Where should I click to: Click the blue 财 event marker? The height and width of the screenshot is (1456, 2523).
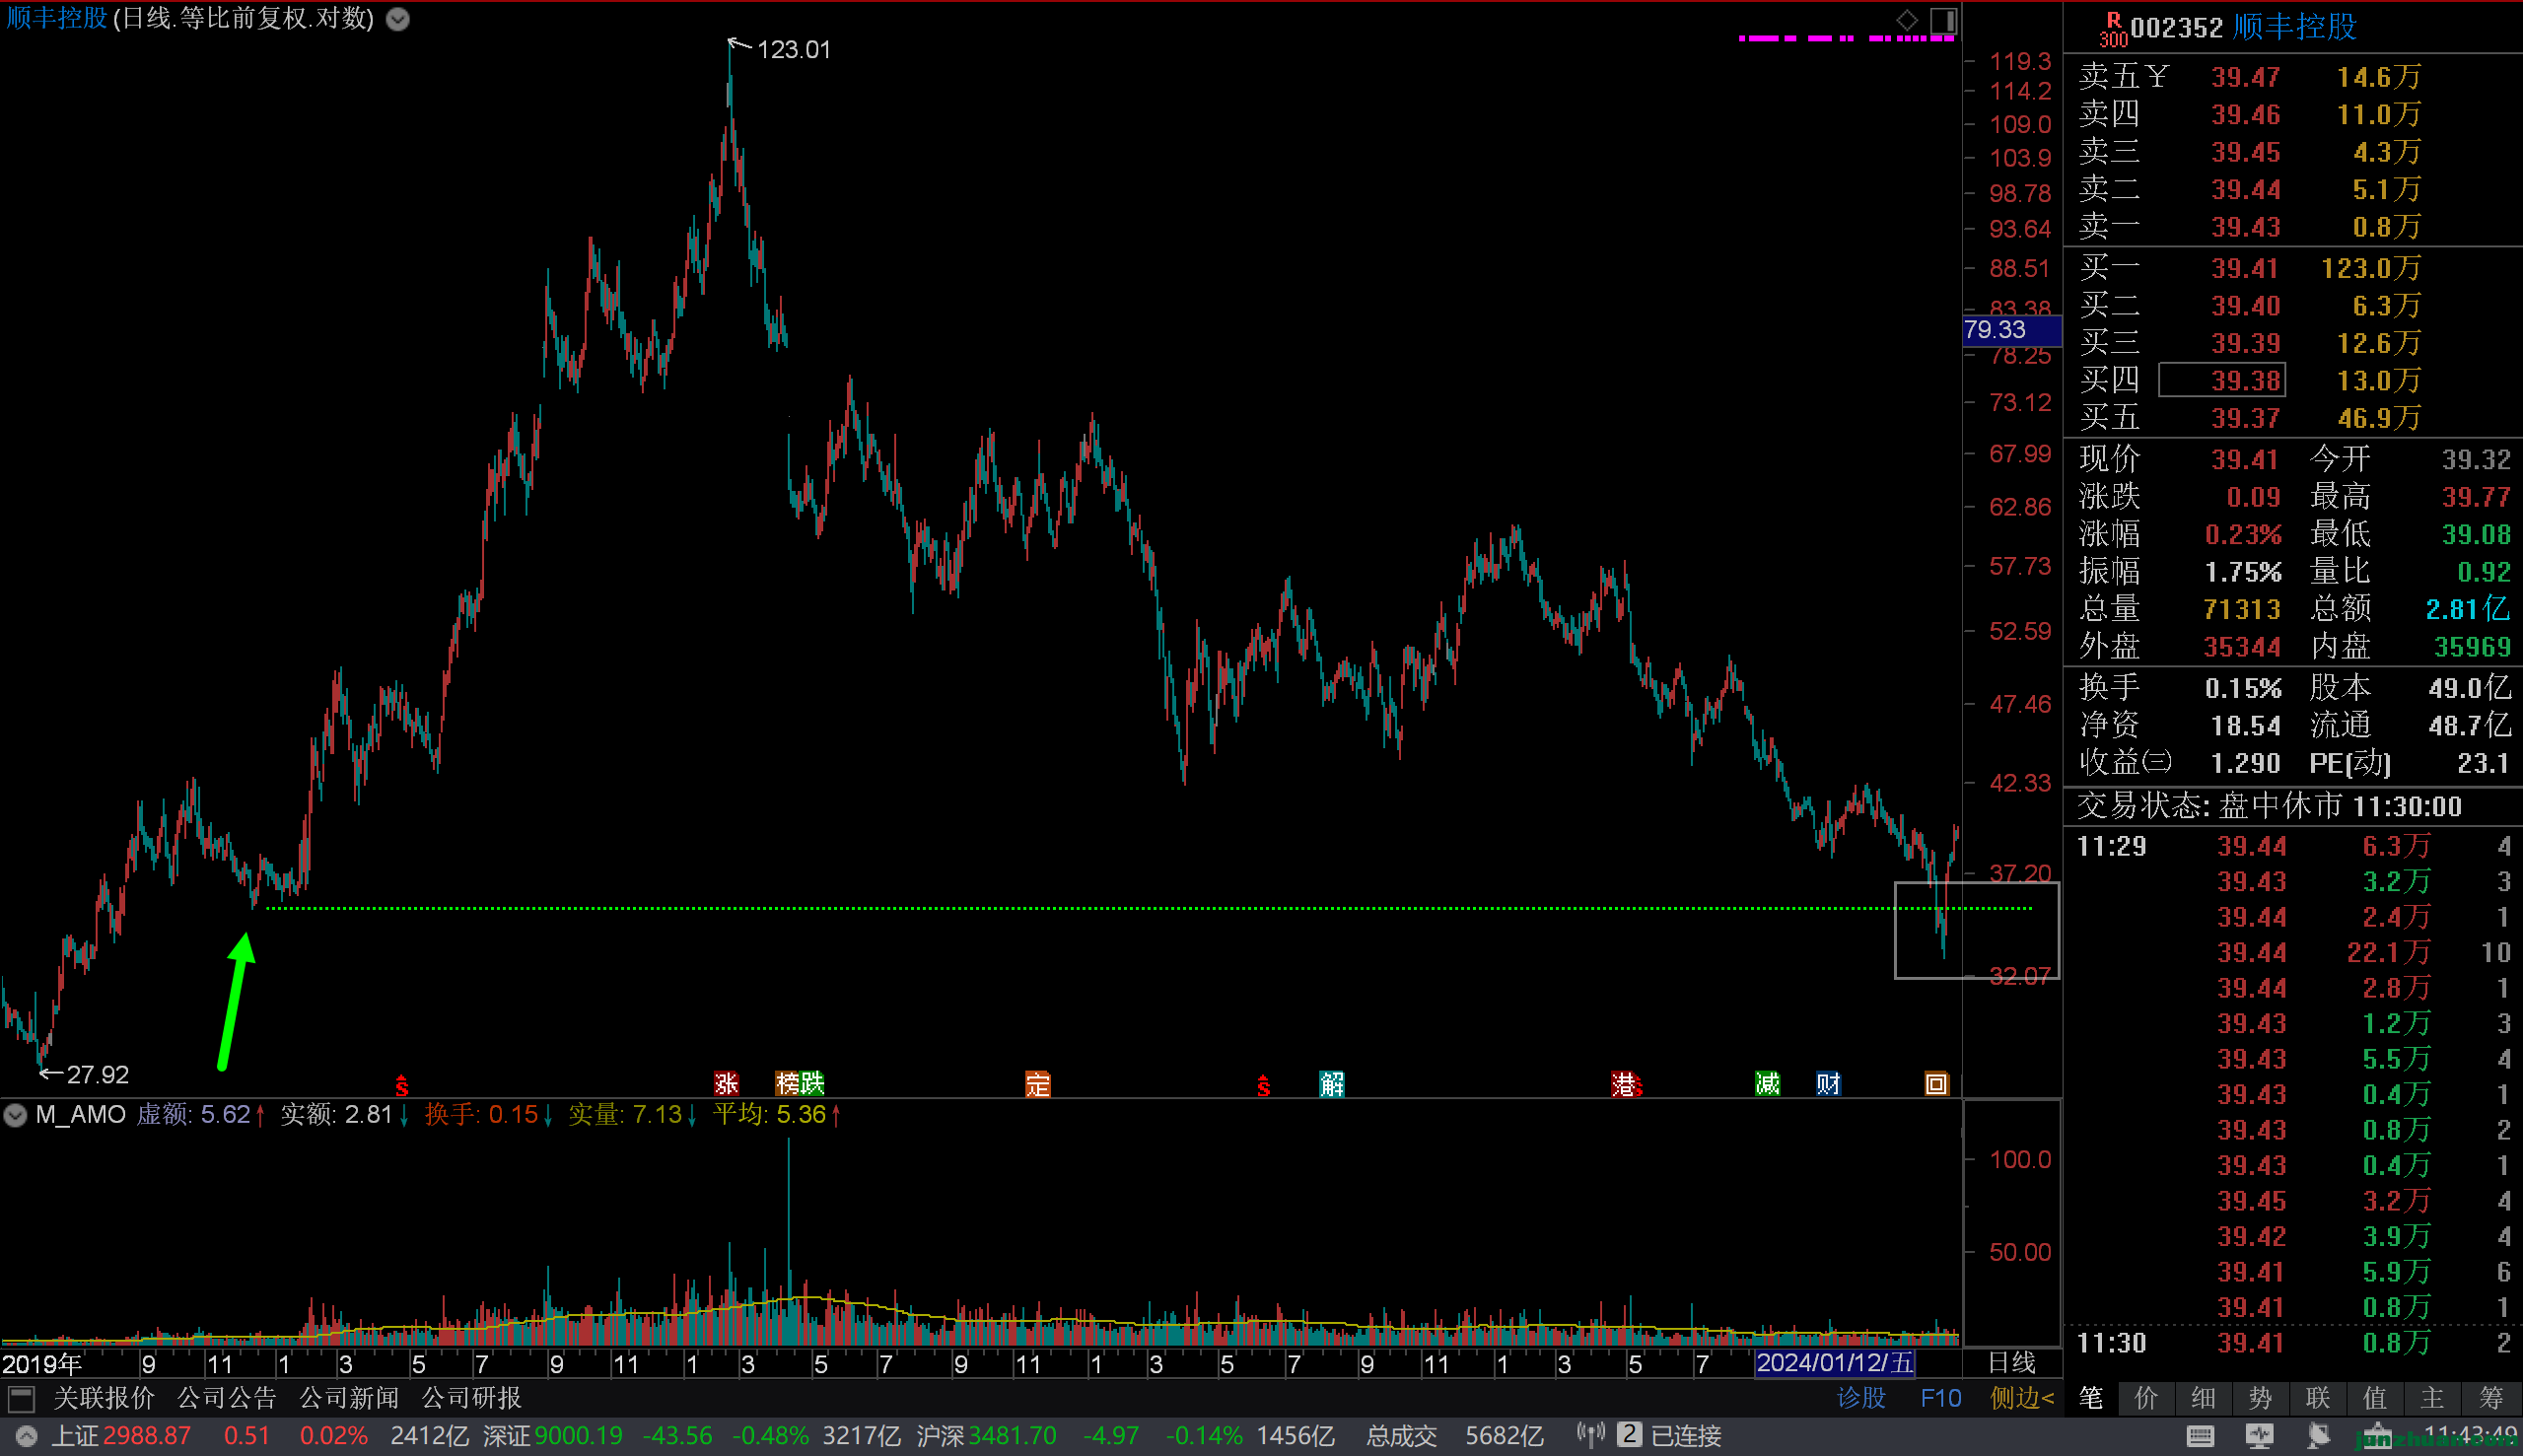click(x=1828, y=1083)
